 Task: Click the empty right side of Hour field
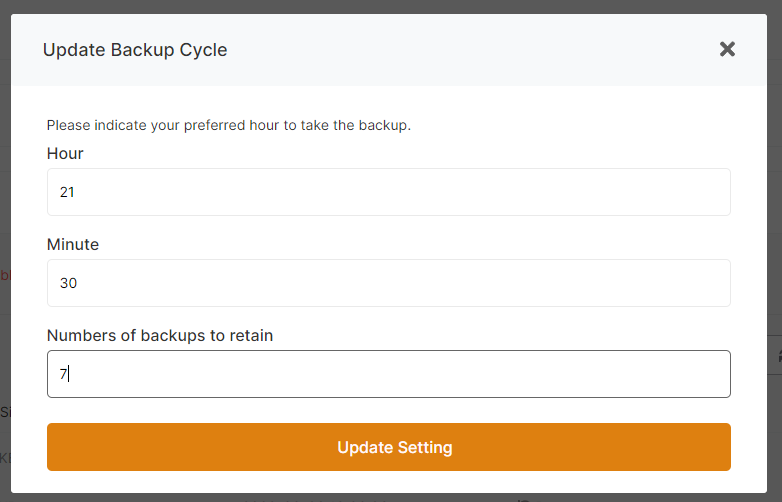click(x=600, y=192)
